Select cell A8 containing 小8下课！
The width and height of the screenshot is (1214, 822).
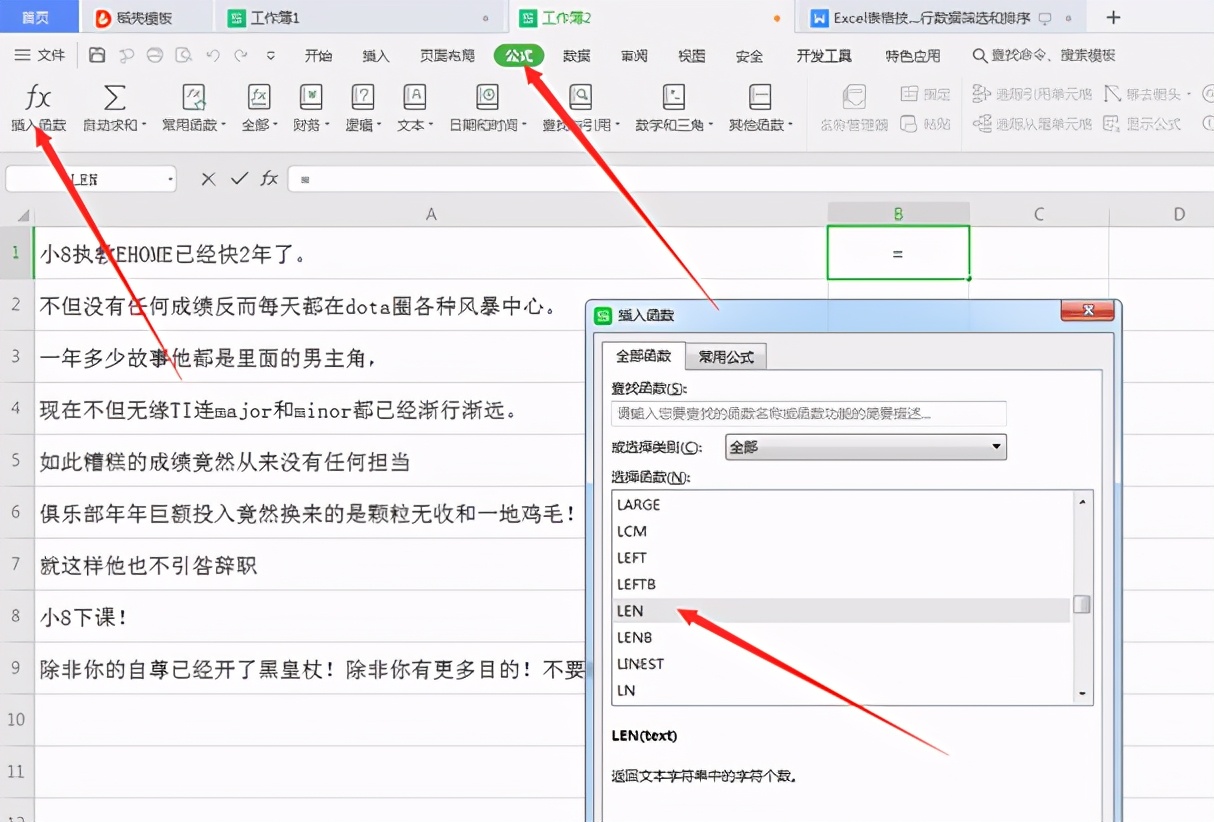click(x=431, y=617)
